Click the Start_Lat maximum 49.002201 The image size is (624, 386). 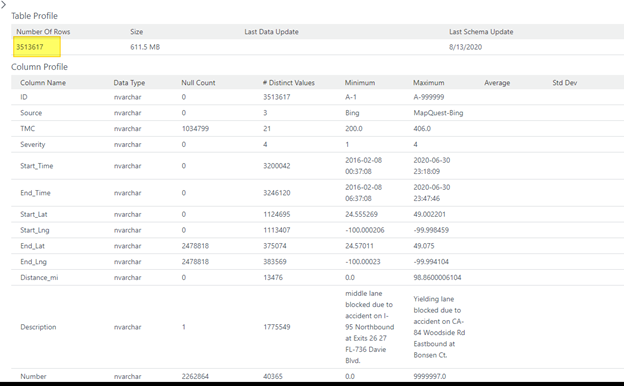tap(429, 214)
